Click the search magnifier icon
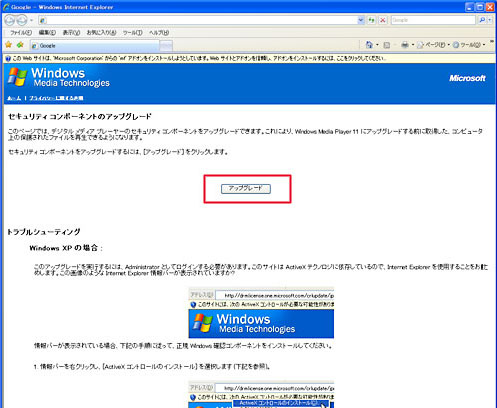The image size is (497, 408). (482, 20)
